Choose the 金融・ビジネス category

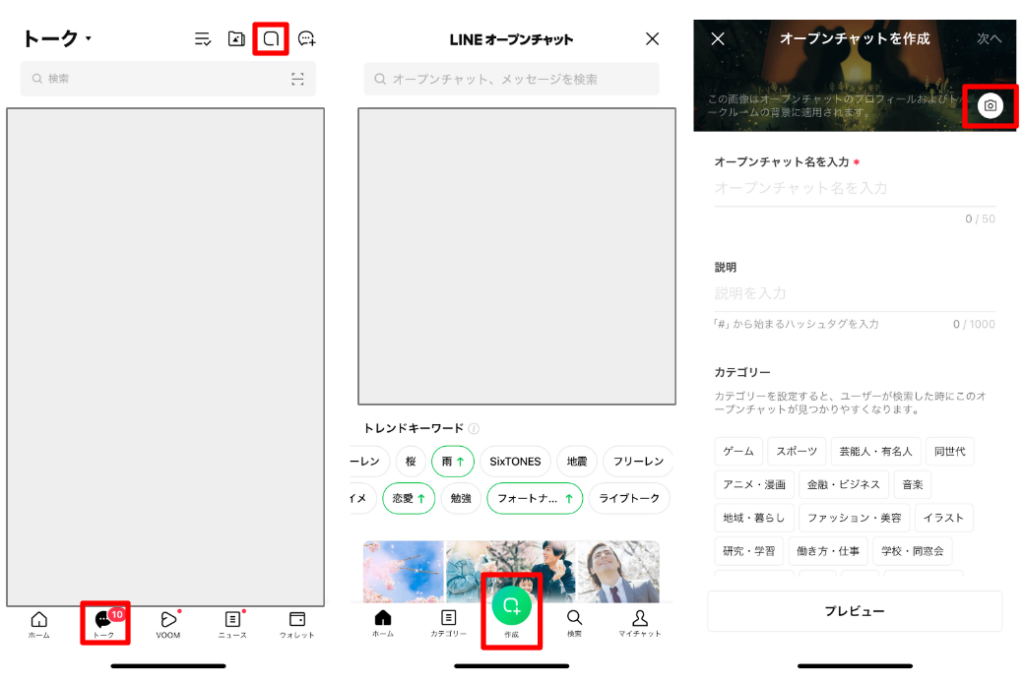(x=843, y=485)
